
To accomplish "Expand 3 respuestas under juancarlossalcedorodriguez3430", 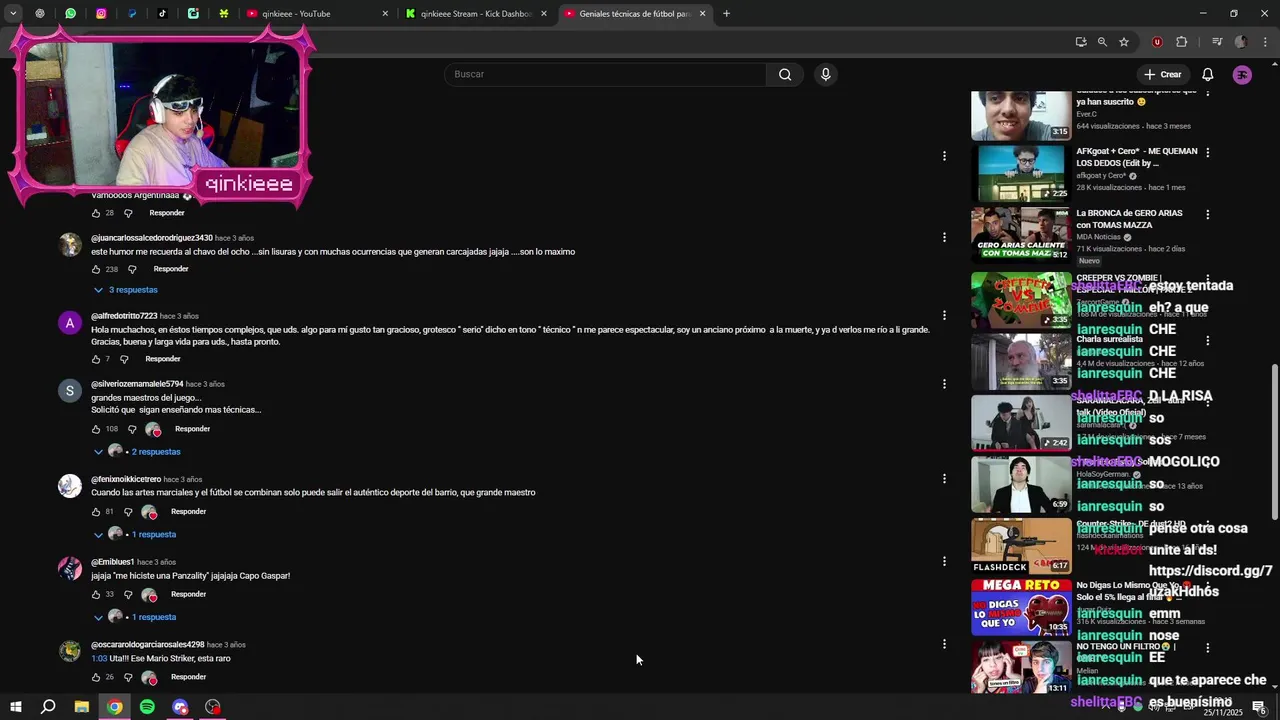I will 126,290.
